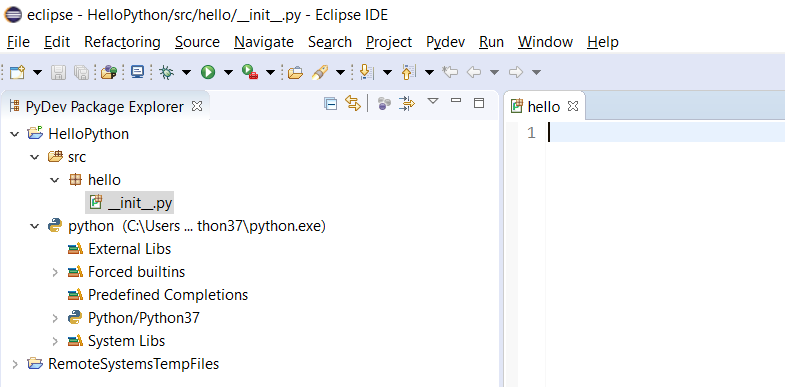Open the Back history dropdown arrow
This screenshot has width=785, height=387.
[494, 73]
